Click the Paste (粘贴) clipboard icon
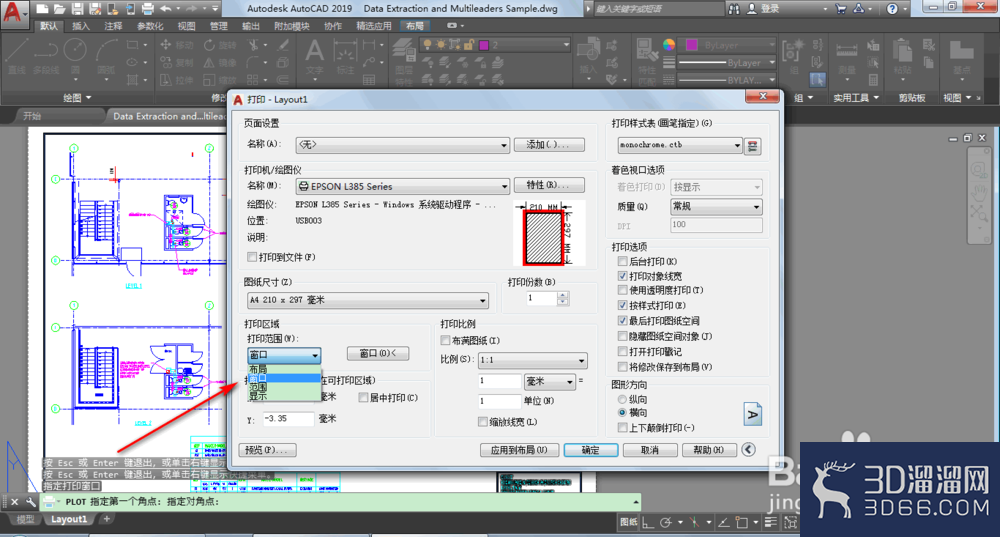The width and height of the screenshot is (1000, 537). coord(902,57)
